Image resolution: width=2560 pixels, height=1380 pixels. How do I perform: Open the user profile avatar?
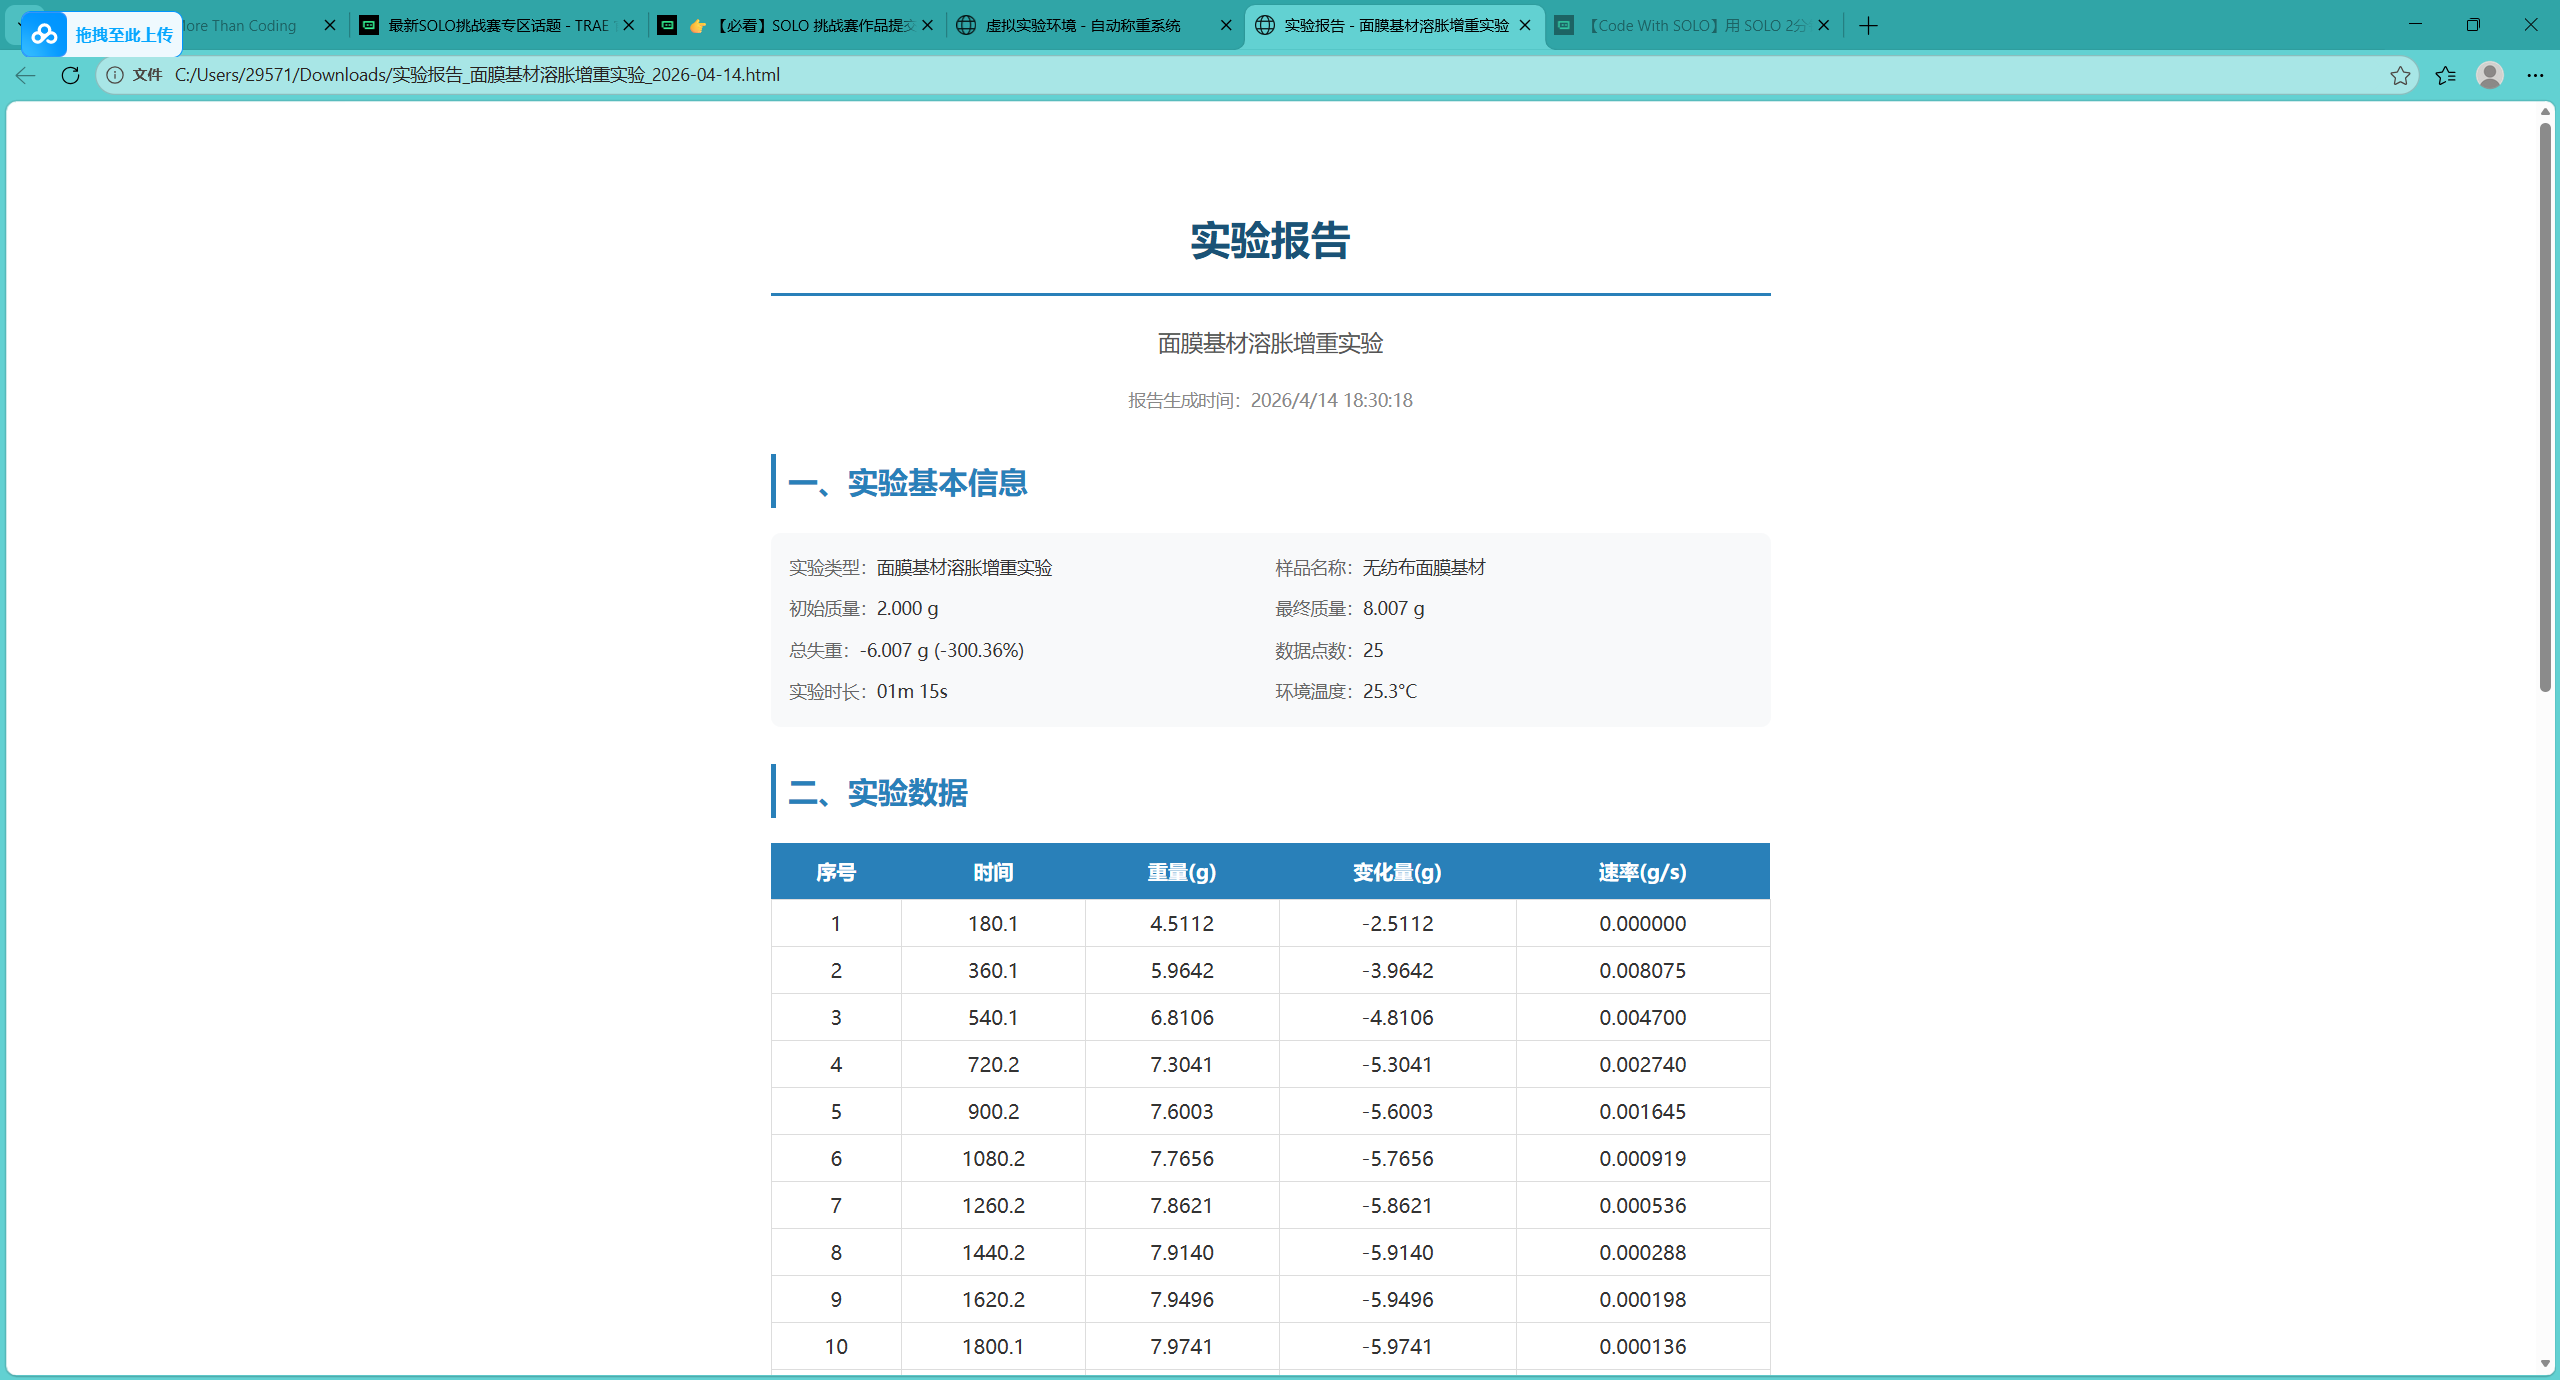2489,75
